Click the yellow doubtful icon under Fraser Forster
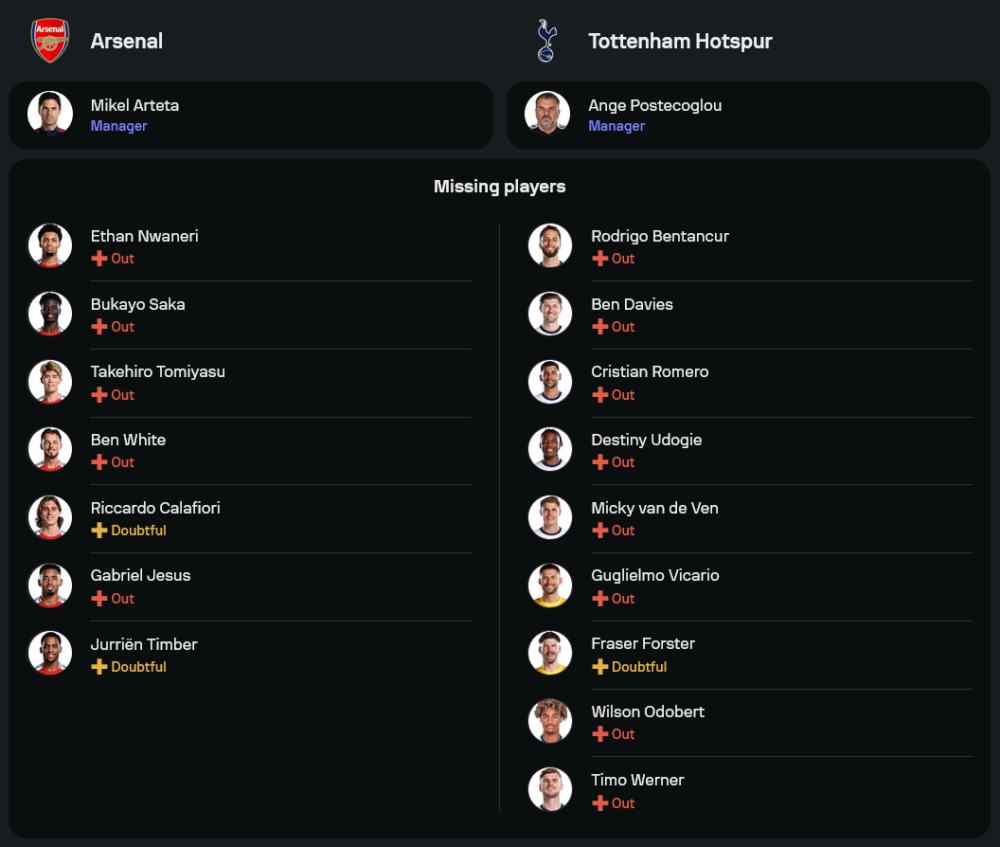The height and width of the screenshot is (847, 1000). tap(600, 666)
